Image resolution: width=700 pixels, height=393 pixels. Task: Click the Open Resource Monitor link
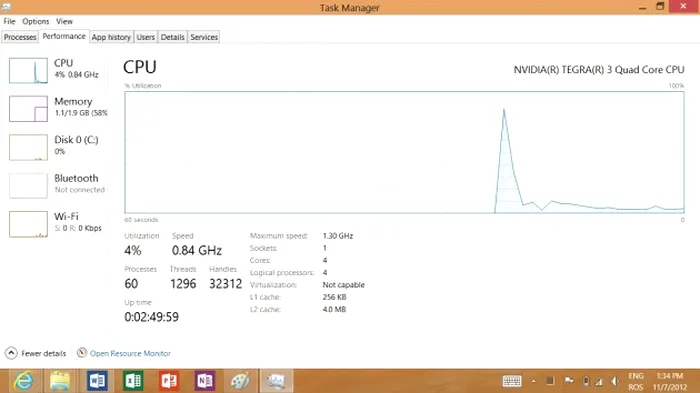point(130,353)
